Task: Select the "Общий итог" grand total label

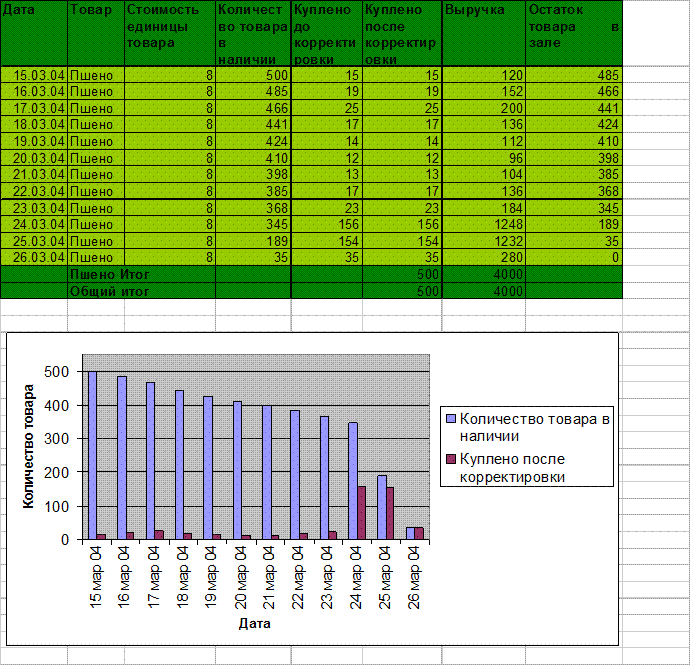Action: point(110,291)
